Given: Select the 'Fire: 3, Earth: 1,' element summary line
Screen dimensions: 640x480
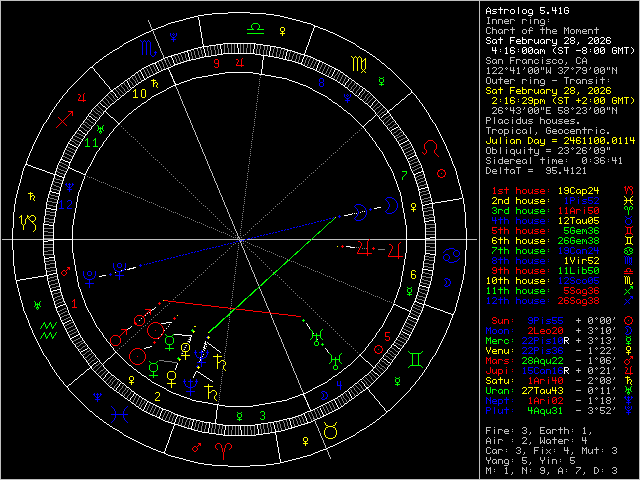Looking at the screenshot, I should (539, 431).
